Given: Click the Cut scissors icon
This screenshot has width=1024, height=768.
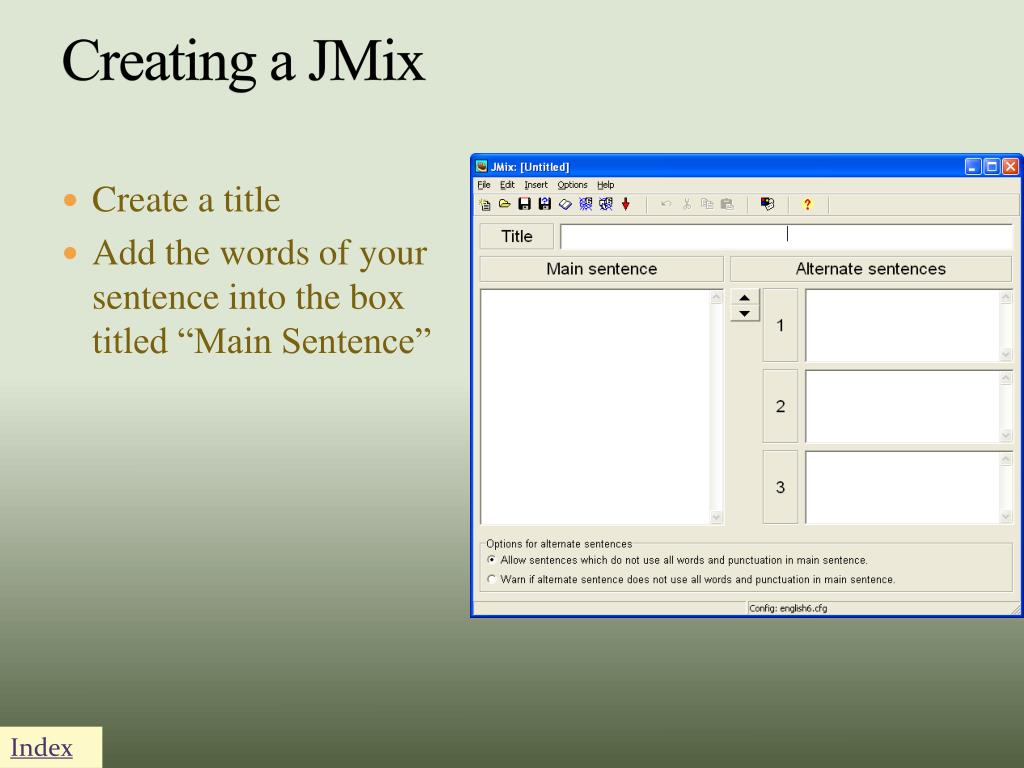Looking at the screenshot, I should point(686,204).
